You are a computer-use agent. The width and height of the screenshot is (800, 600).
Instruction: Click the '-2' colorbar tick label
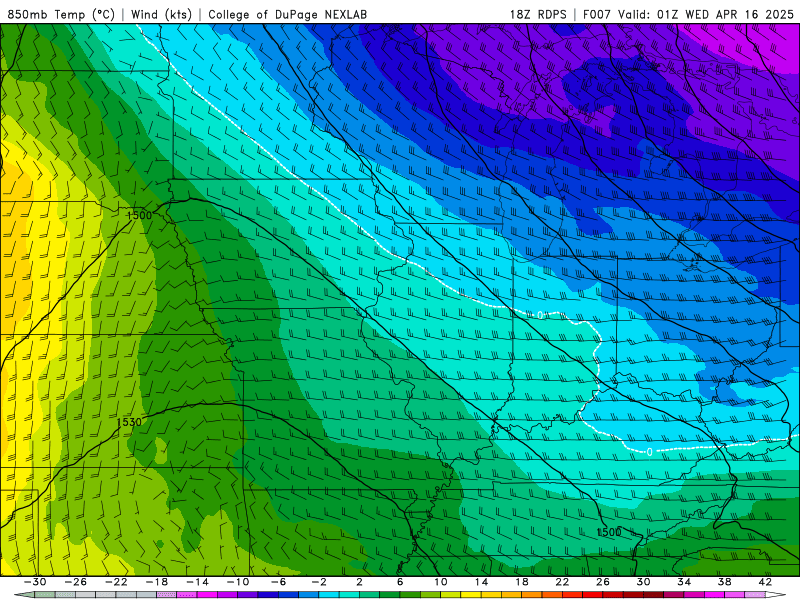(x=318, y=582)
